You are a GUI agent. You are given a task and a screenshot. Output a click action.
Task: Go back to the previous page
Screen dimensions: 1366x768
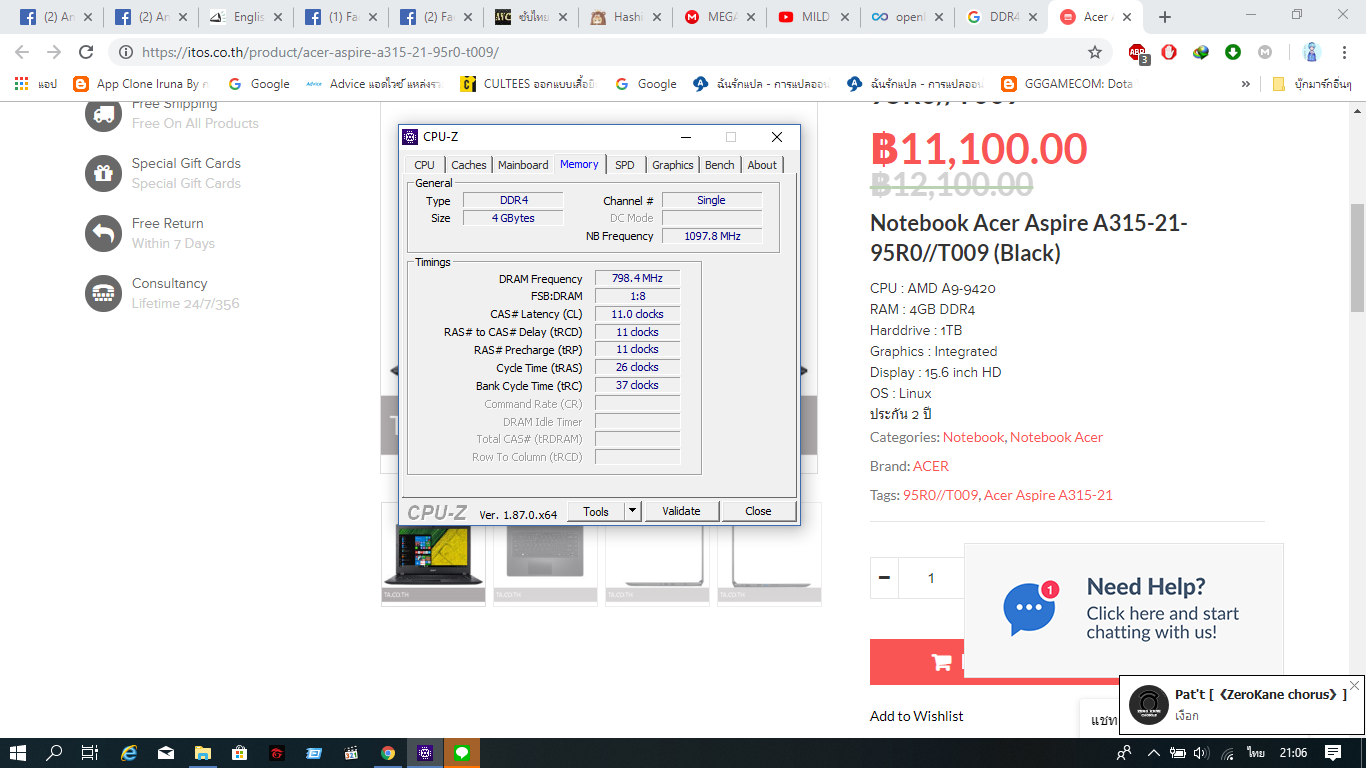click(22, 52)
